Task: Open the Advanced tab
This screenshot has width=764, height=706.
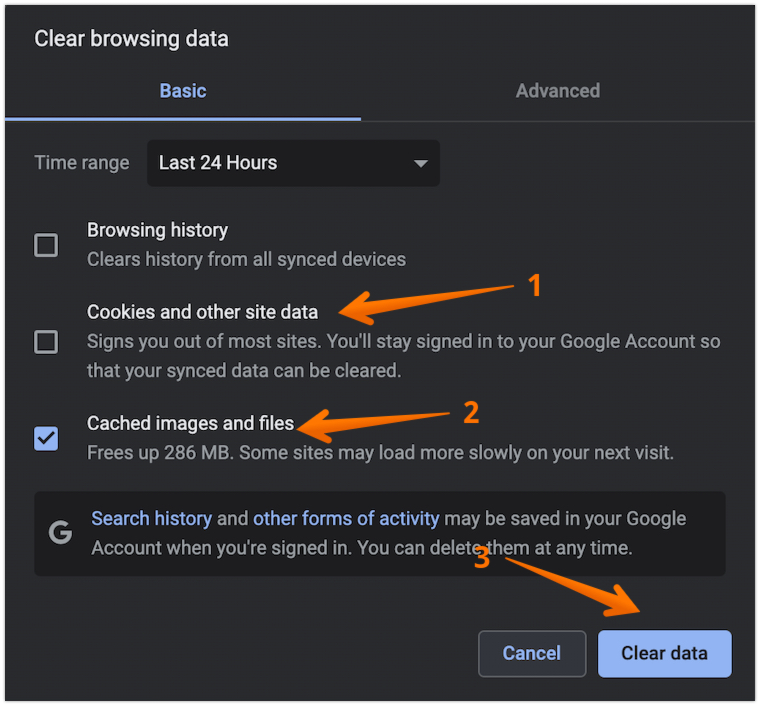Action: [x=557, y=91]
